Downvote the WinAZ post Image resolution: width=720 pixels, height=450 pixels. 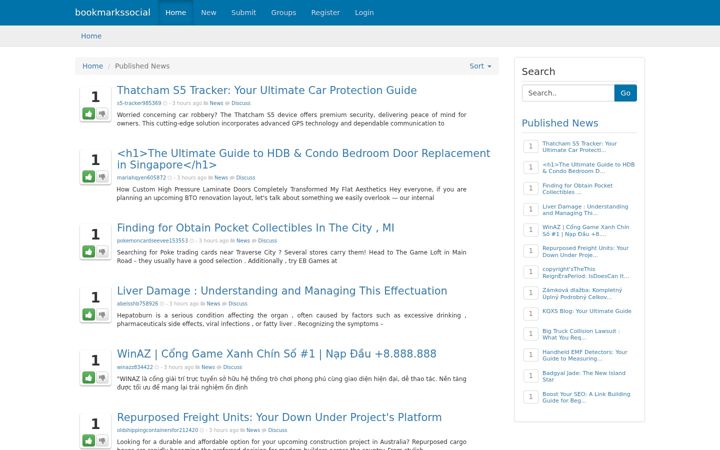coord(102,377)
